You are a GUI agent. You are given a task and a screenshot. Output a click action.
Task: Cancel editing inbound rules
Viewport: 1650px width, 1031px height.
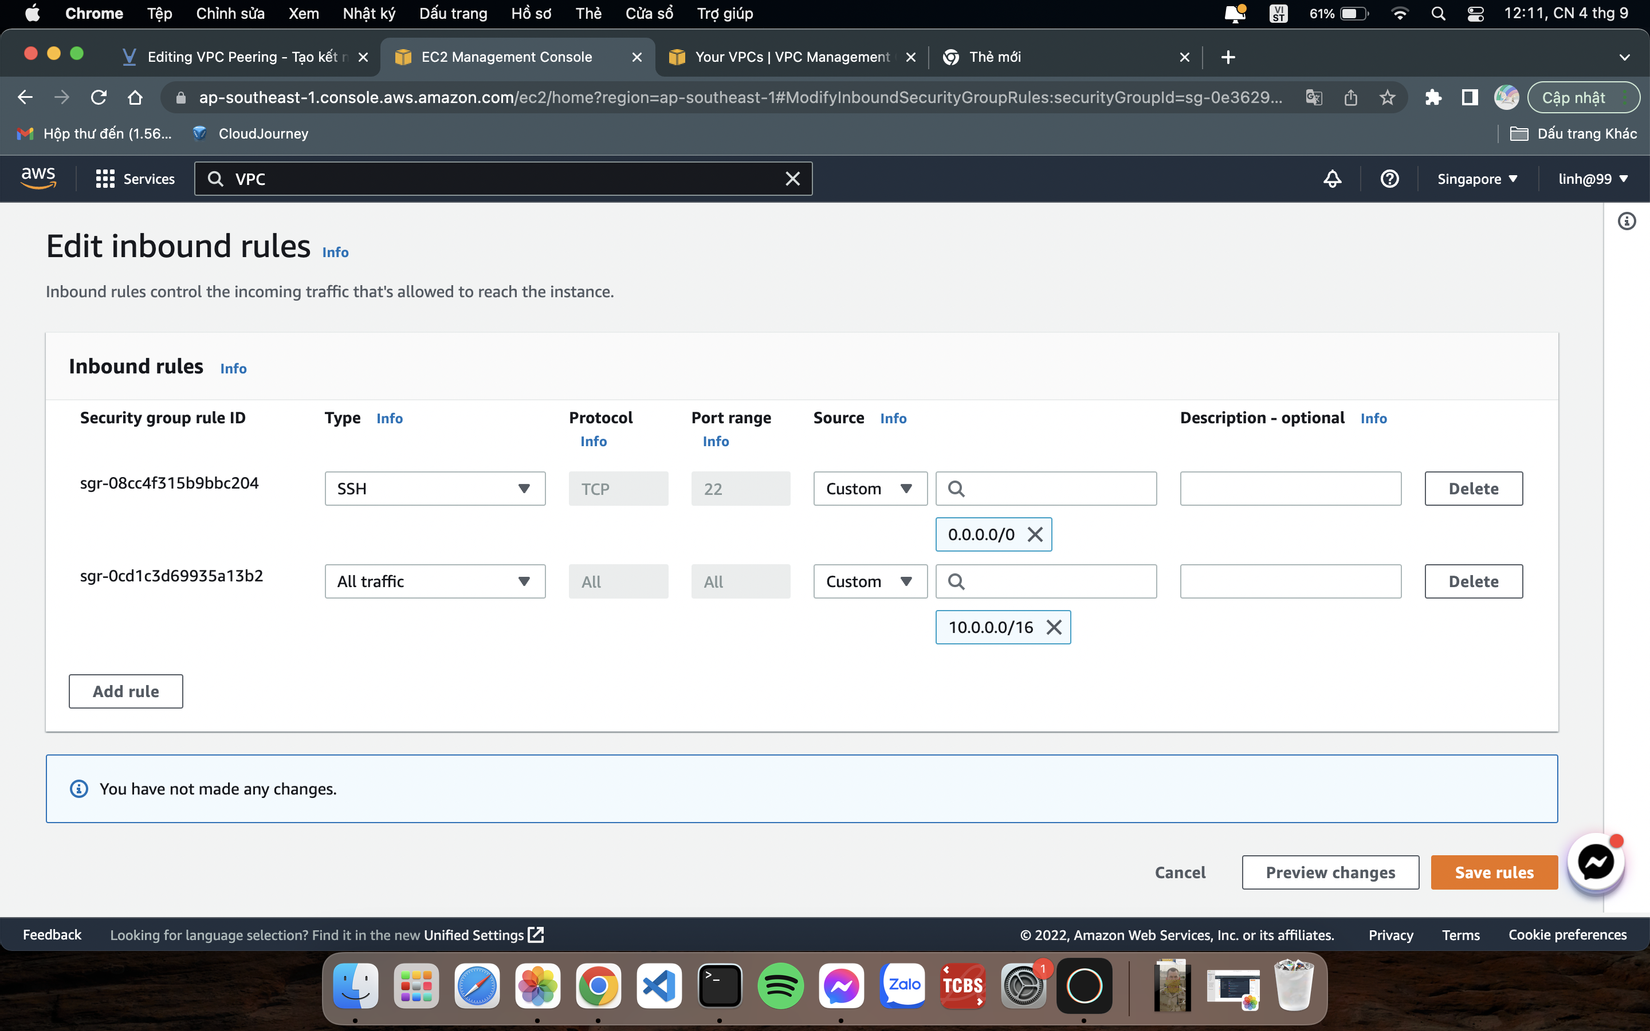pos(1180,872)
